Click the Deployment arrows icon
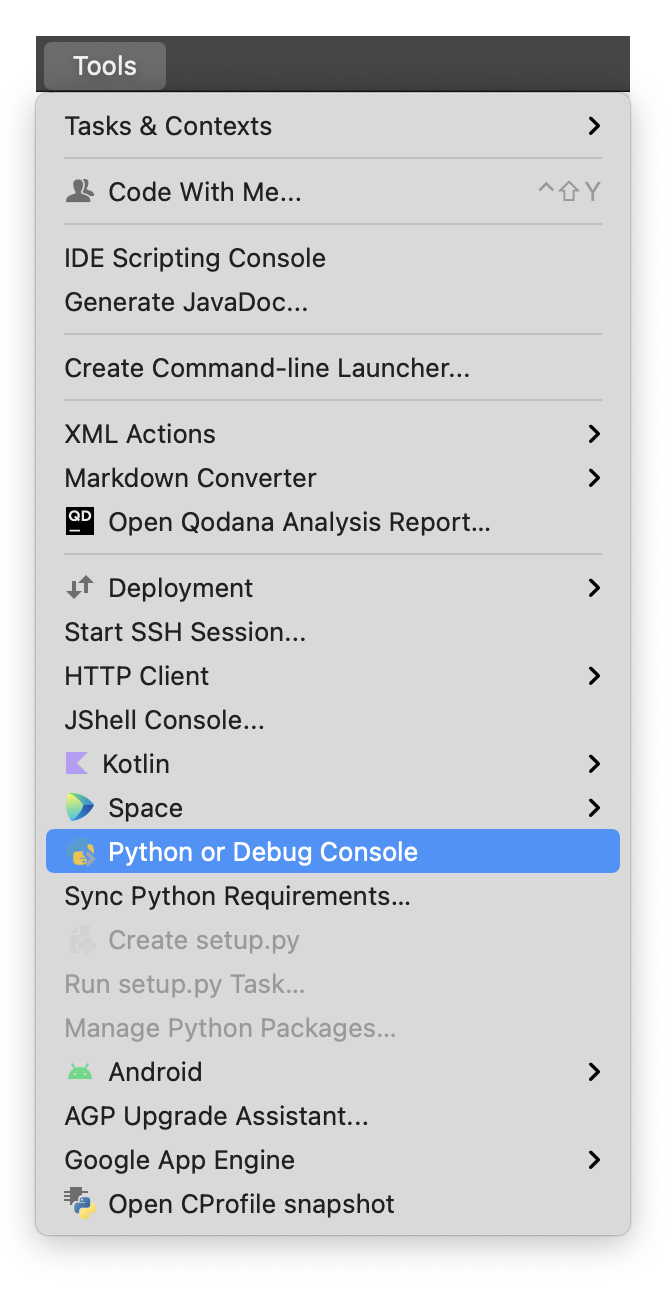 pyautogui.click(x=79, y=587)
